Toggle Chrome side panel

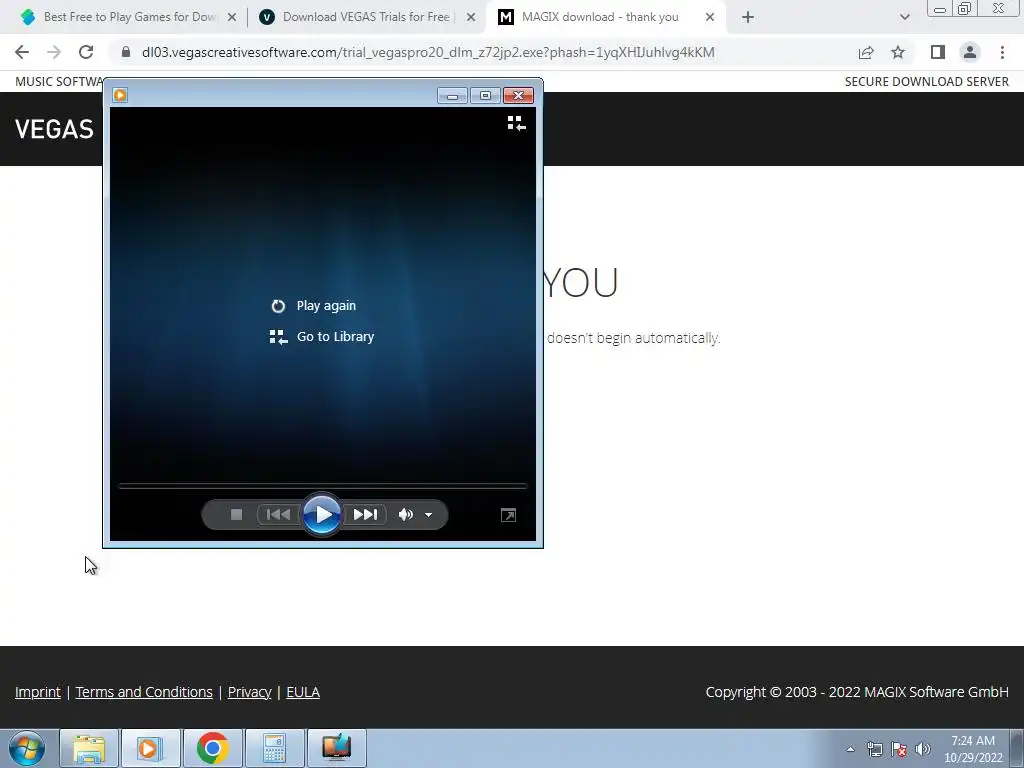pyautogui.click(x=938, y=52)
